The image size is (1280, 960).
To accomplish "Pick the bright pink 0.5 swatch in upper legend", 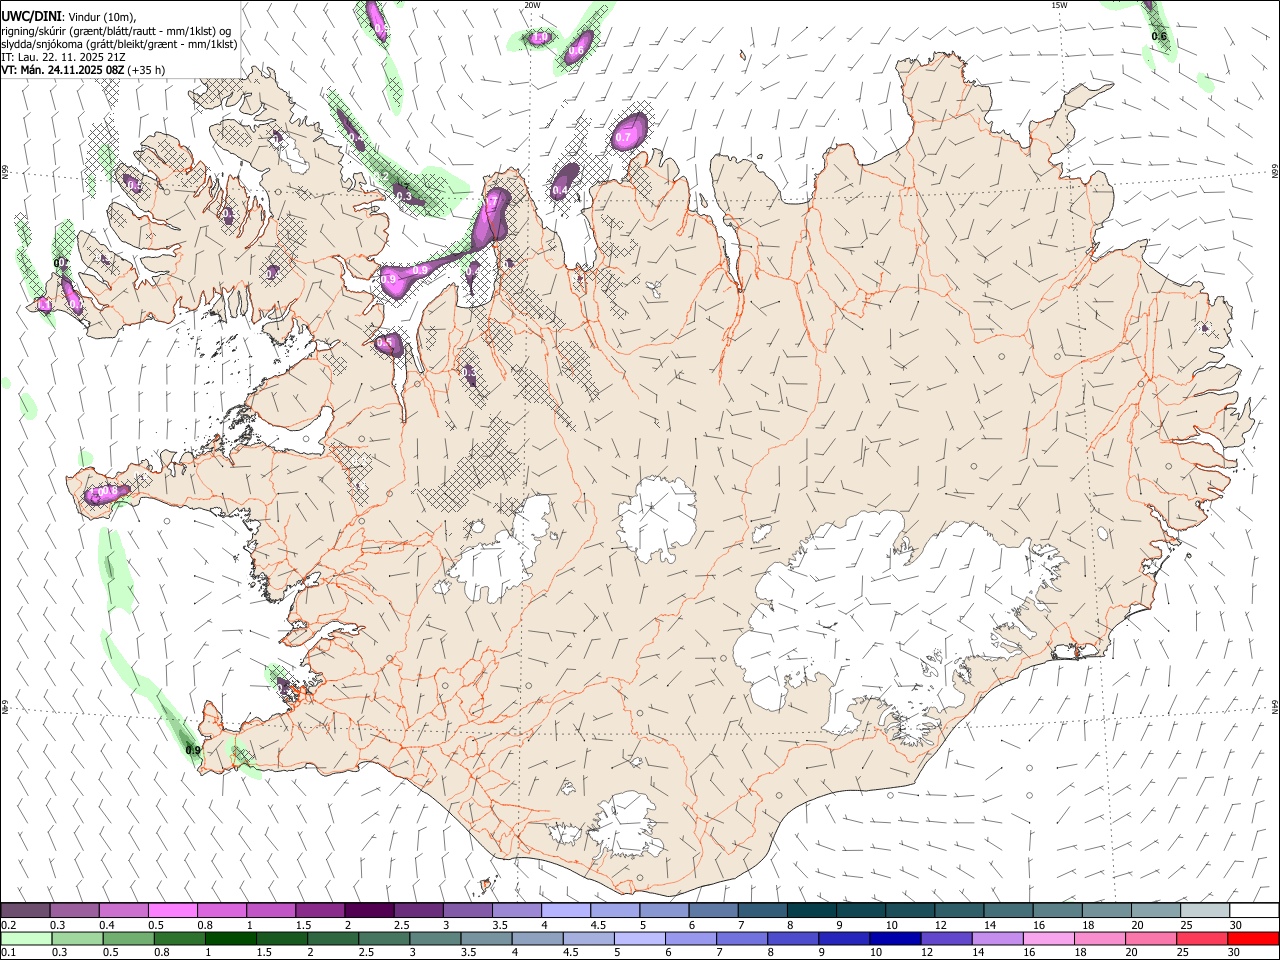I will (x=172, y=911).
